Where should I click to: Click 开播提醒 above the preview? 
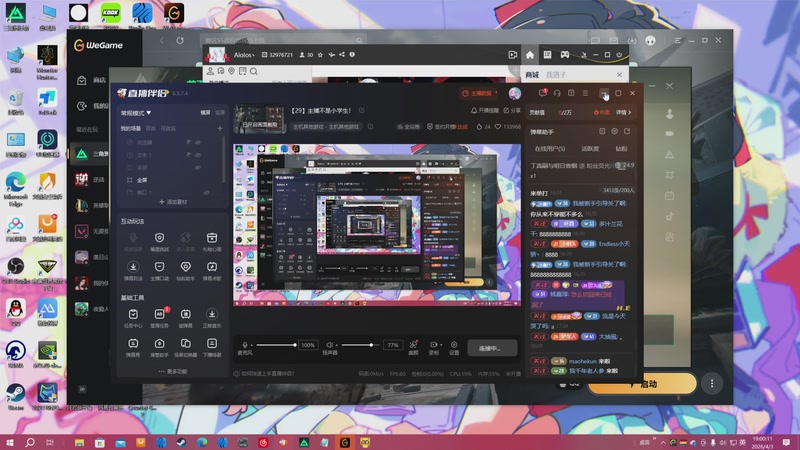pos(485,110)
